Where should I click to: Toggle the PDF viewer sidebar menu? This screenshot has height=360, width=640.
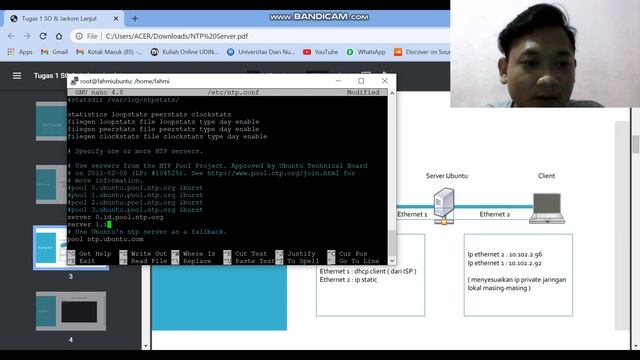click(17, 76)
